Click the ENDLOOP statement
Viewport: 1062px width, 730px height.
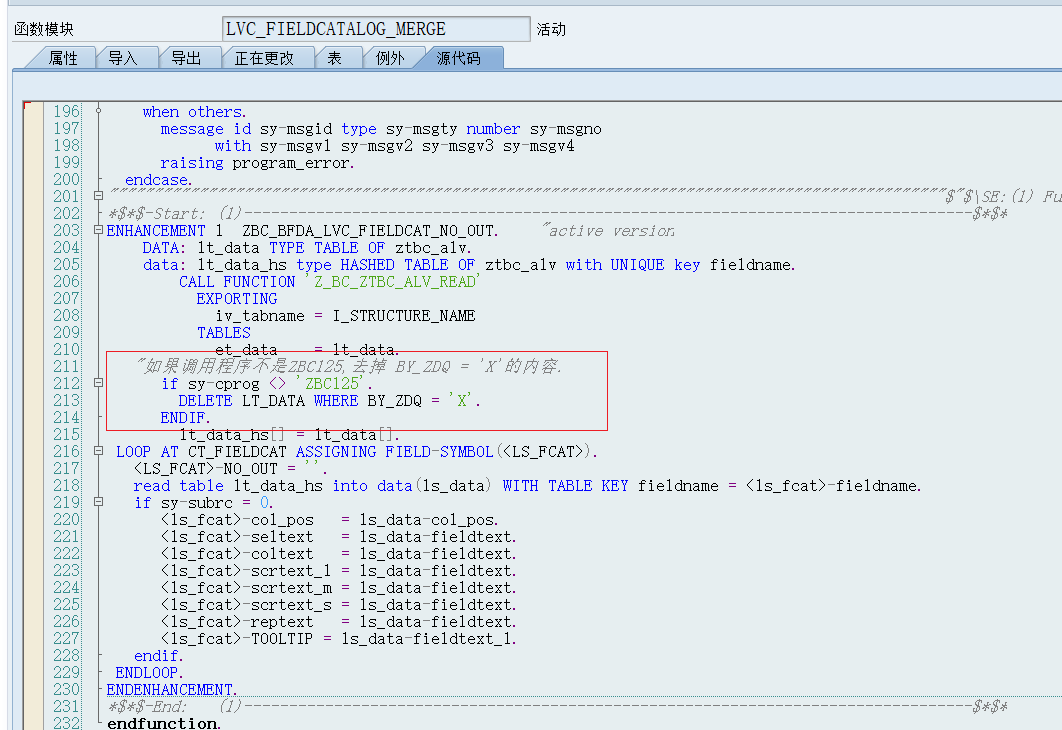pyautogui.click(x=149, y=672)
